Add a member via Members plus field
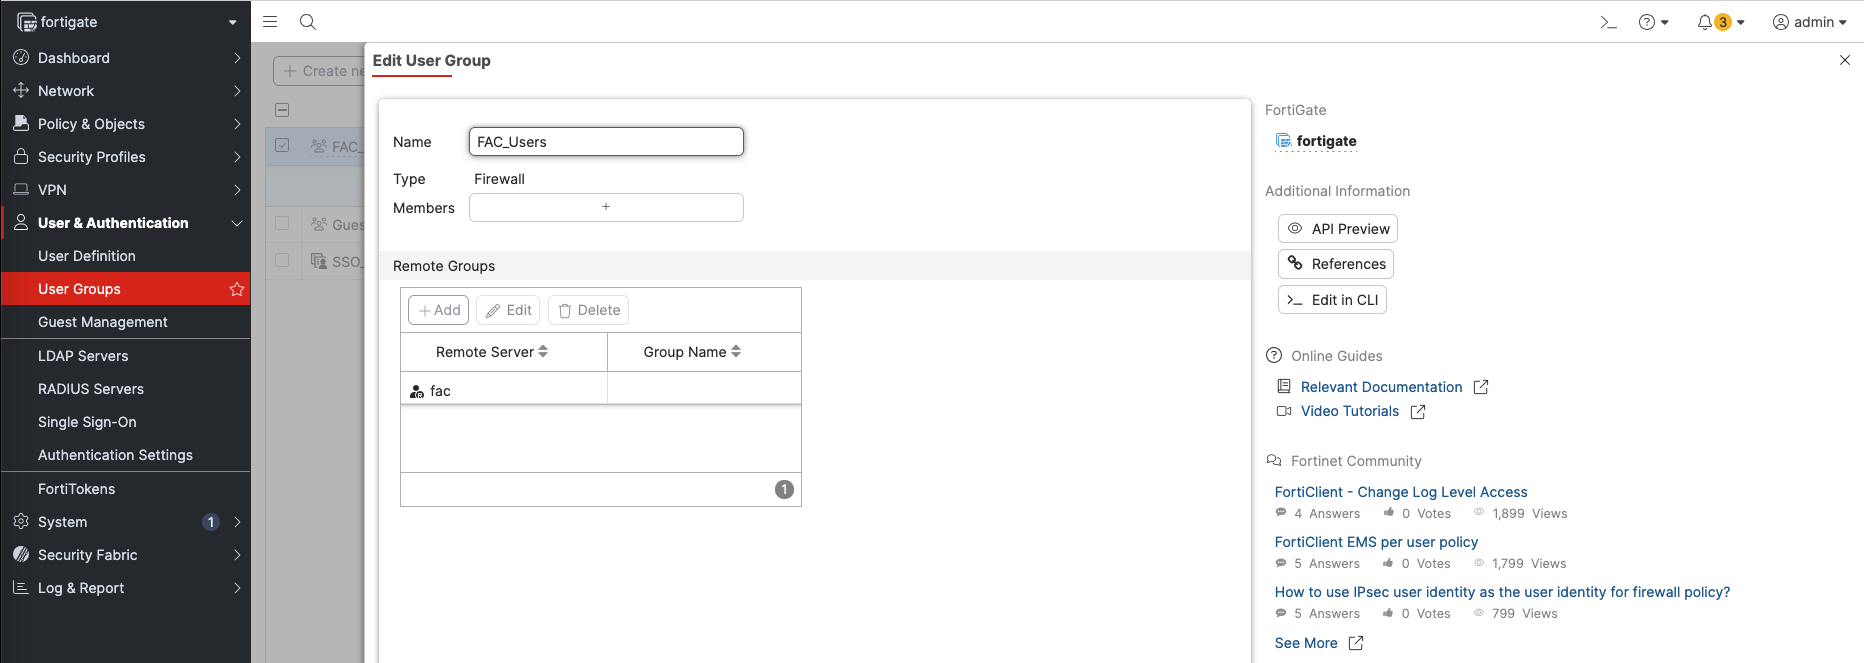Screen dimensions: 1864x663 (606, 207)
